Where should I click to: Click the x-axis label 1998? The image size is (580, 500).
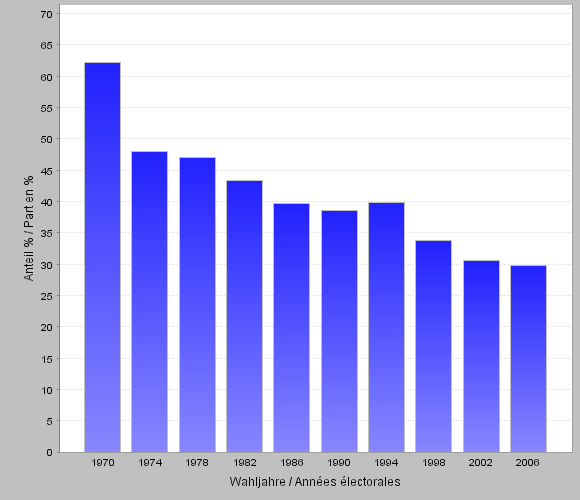[x=434, y=463]
